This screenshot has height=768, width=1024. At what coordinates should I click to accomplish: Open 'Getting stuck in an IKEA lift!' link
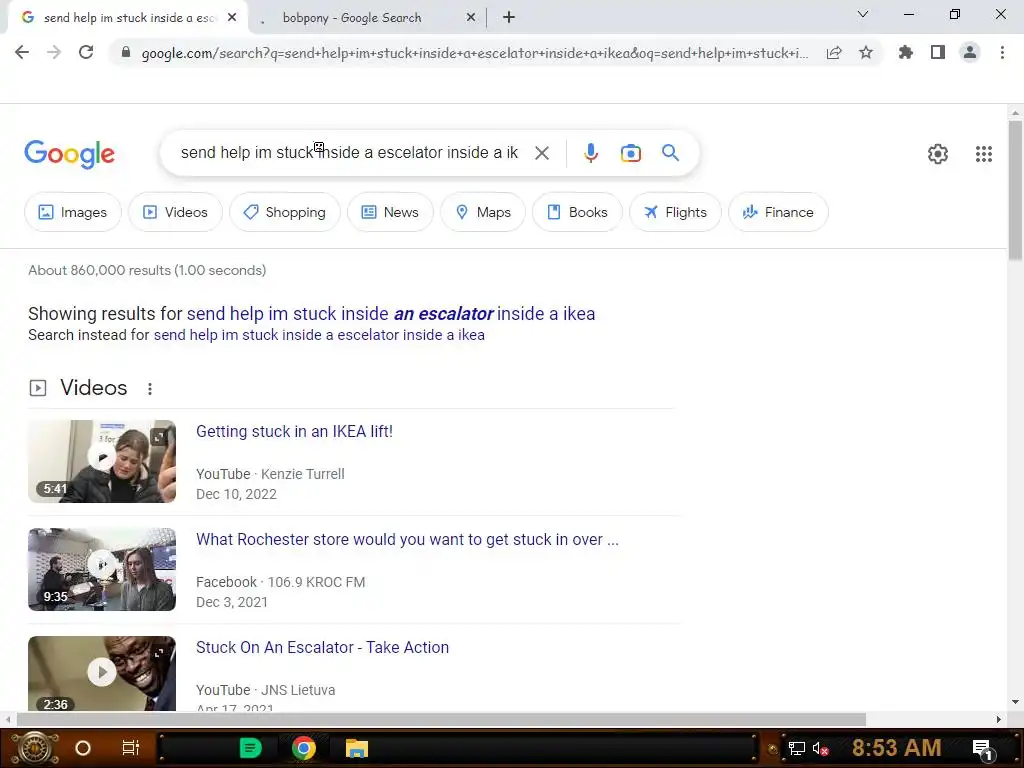tap(294, 432)
